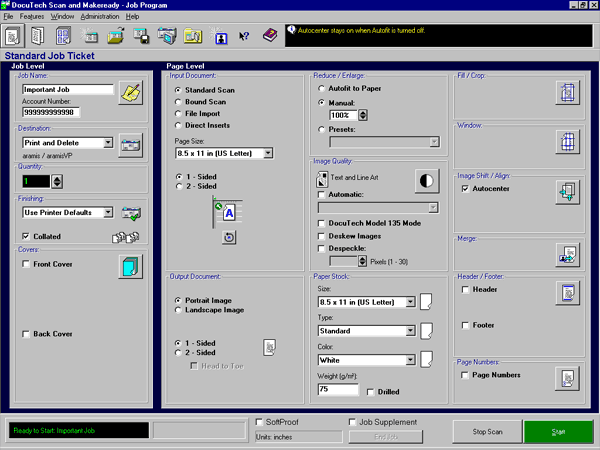This screenshot has width=600, height=450.
Task: Click the Account Number field
Action: pos(51,112)
